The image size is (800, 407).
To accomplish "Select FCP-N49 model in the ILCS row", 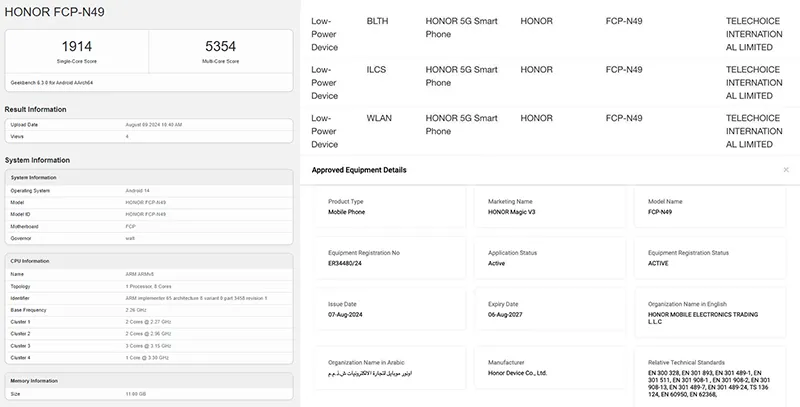I will [x=624, y=69].
